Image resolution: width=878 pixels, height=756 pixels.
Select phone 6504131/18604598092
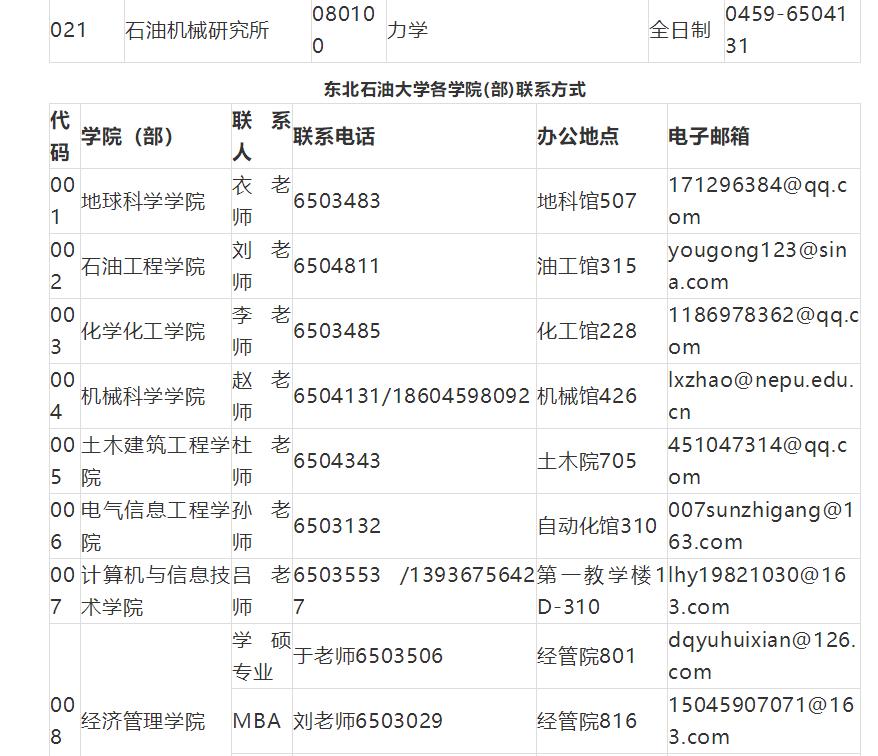(411, 396)
